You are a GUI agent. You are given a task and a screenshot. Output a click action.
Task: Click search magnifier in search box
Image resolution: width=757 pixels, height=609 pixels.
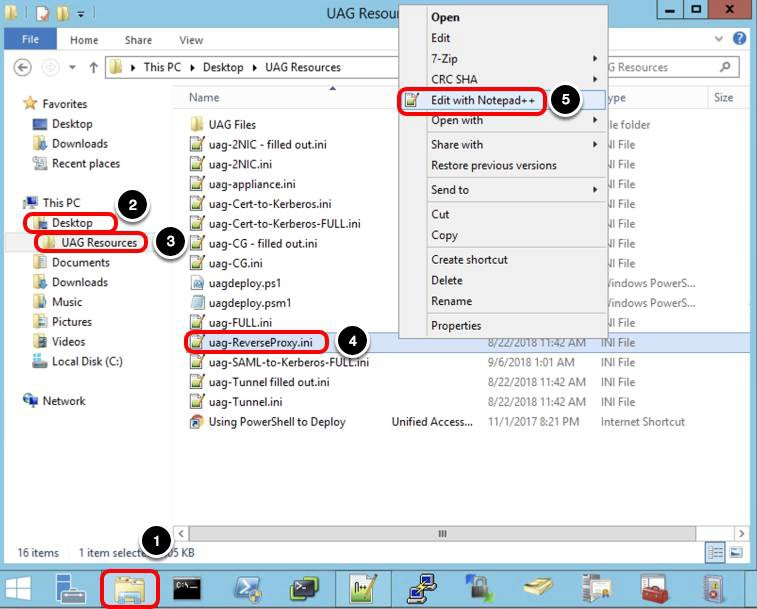point(725,67)
